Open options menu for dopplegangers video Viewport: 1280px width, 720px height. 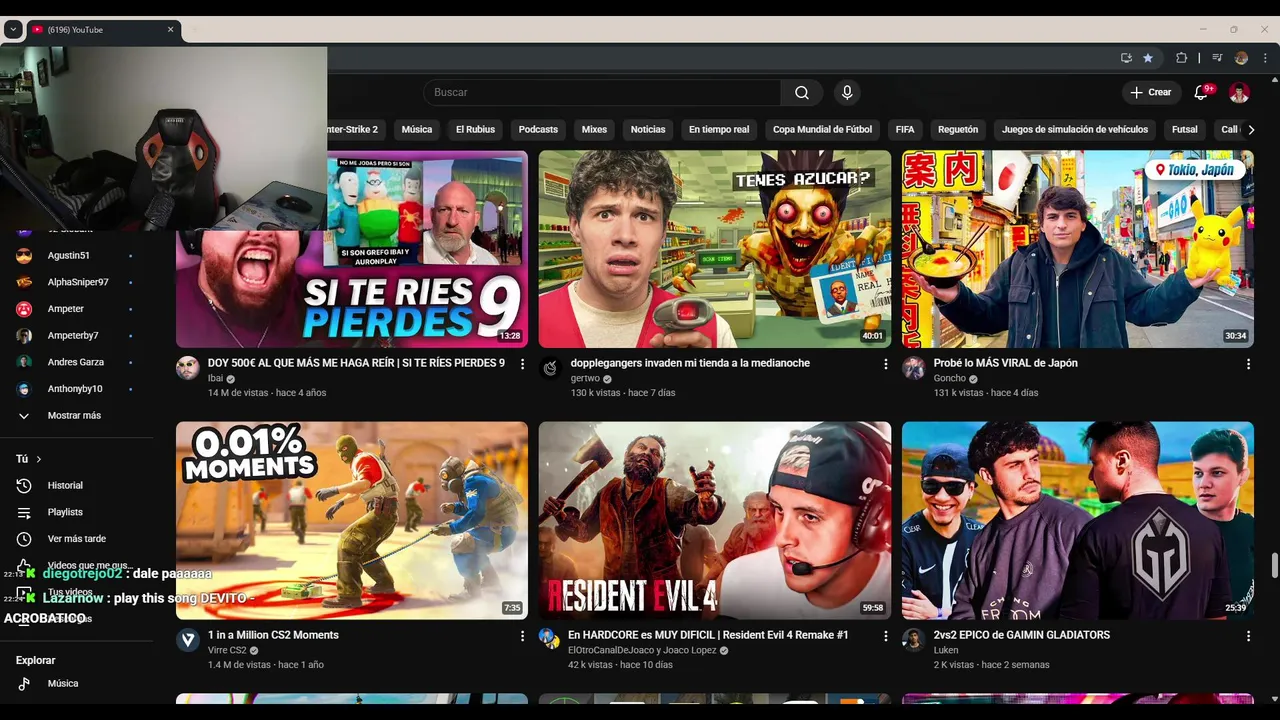(x=885, y=364)
